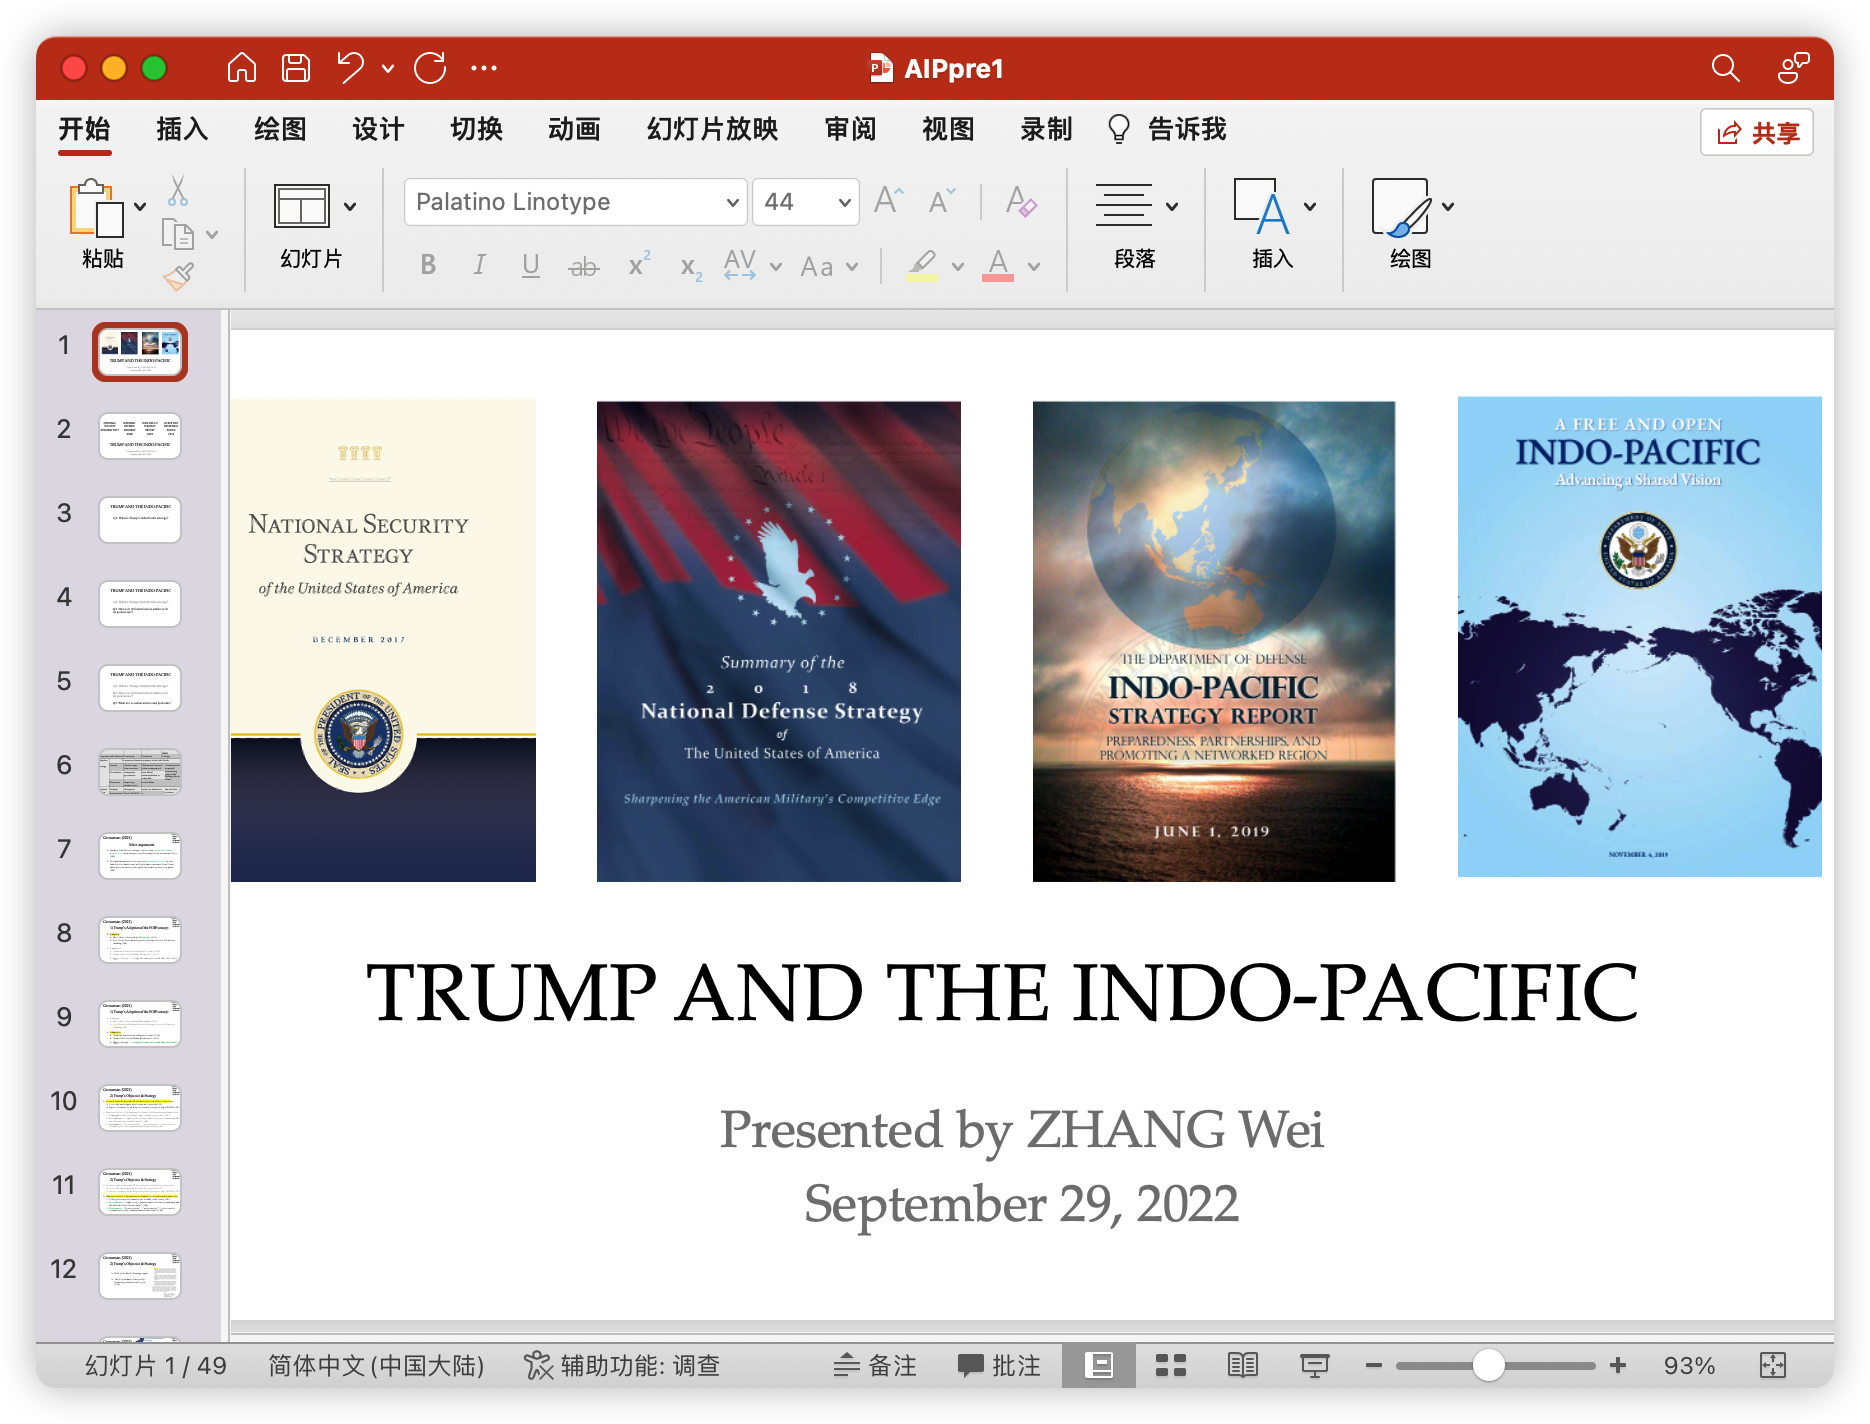Open the 幻灯片放映 slide show tab
1870x1424 pixels.
pyautogui.click(x=712, y=129)
